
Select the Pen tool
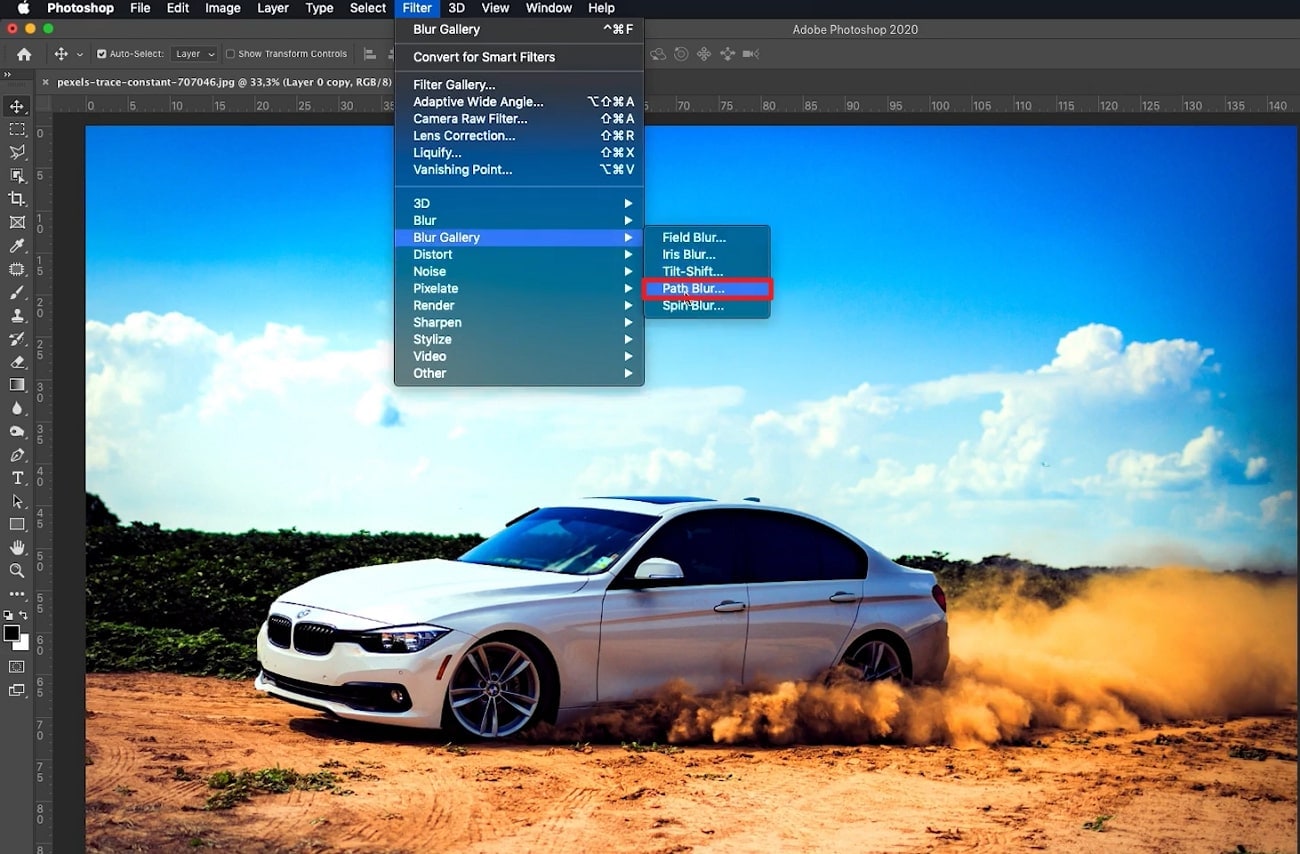coord(17,455)
